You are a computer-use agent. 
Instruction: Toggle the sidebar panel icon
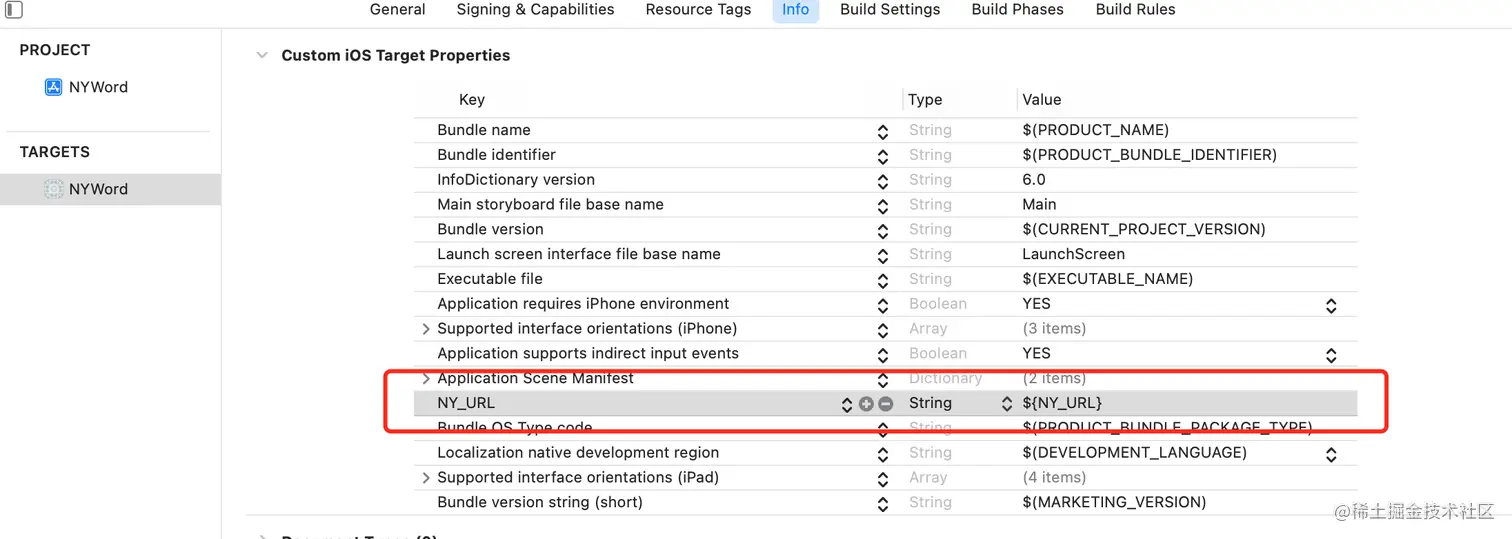coord(13,10)
